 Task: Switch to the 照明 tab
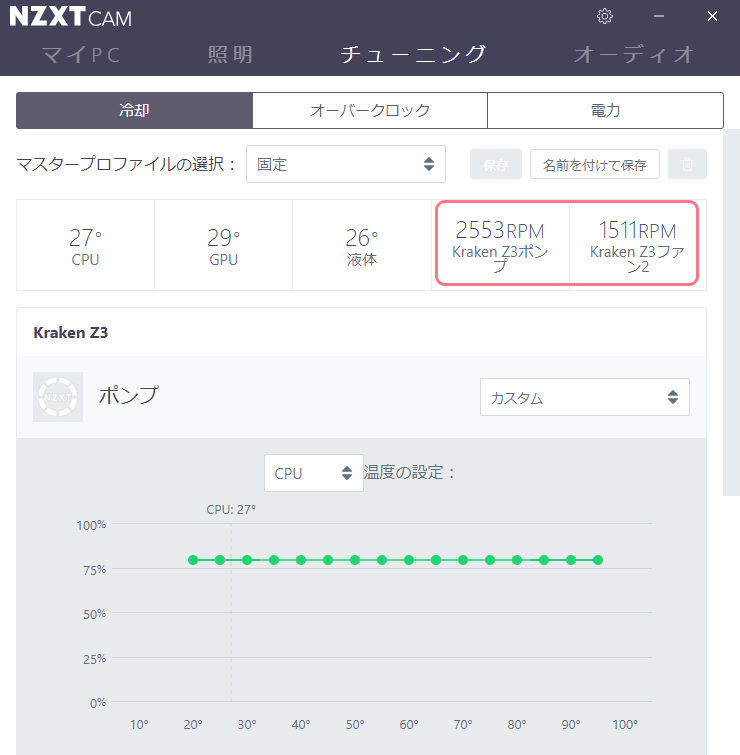230,54
